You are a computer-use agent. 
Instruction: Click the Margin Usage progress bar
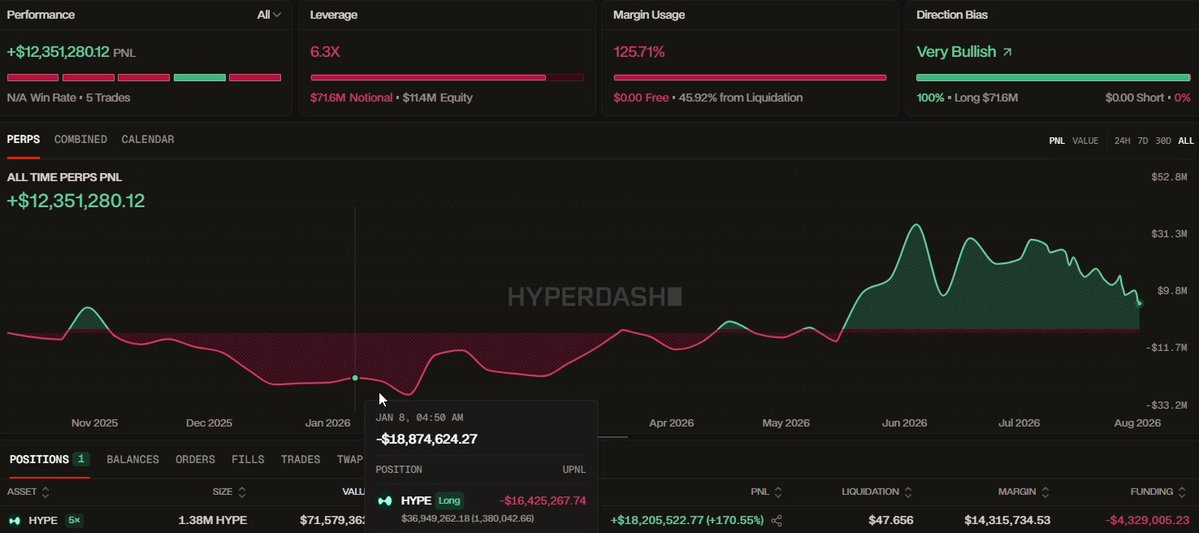(x=750, y=77)
